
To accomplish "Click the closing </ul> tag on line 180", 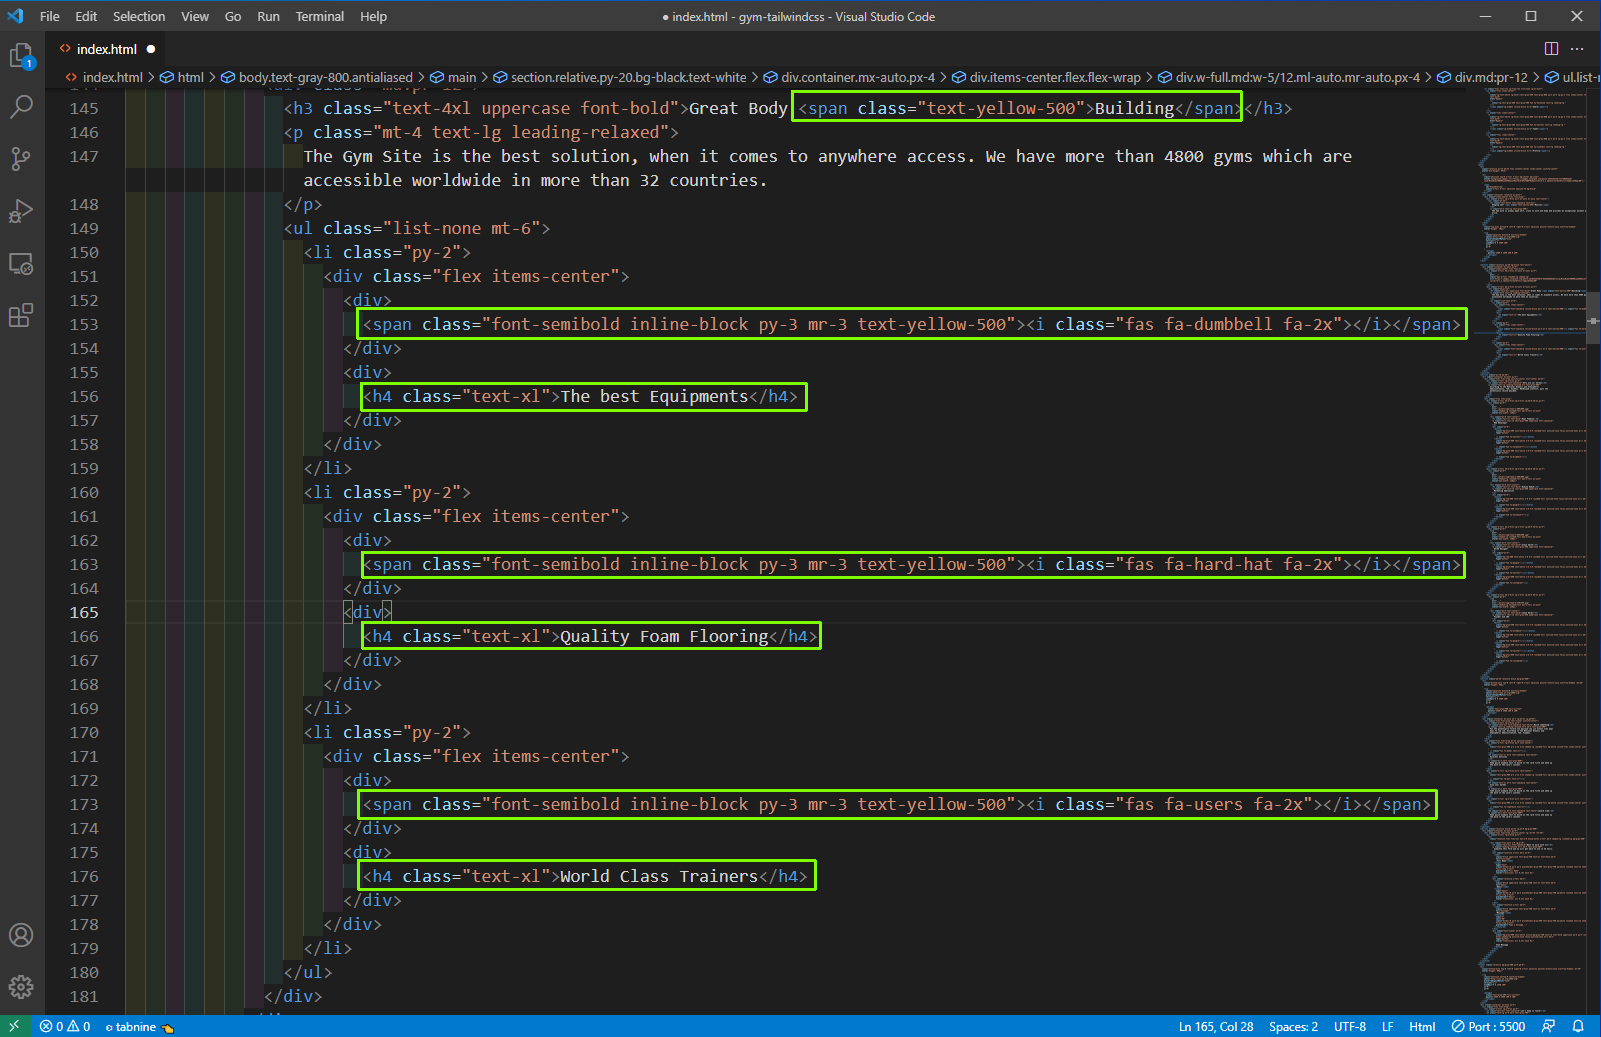I will 308,972.
